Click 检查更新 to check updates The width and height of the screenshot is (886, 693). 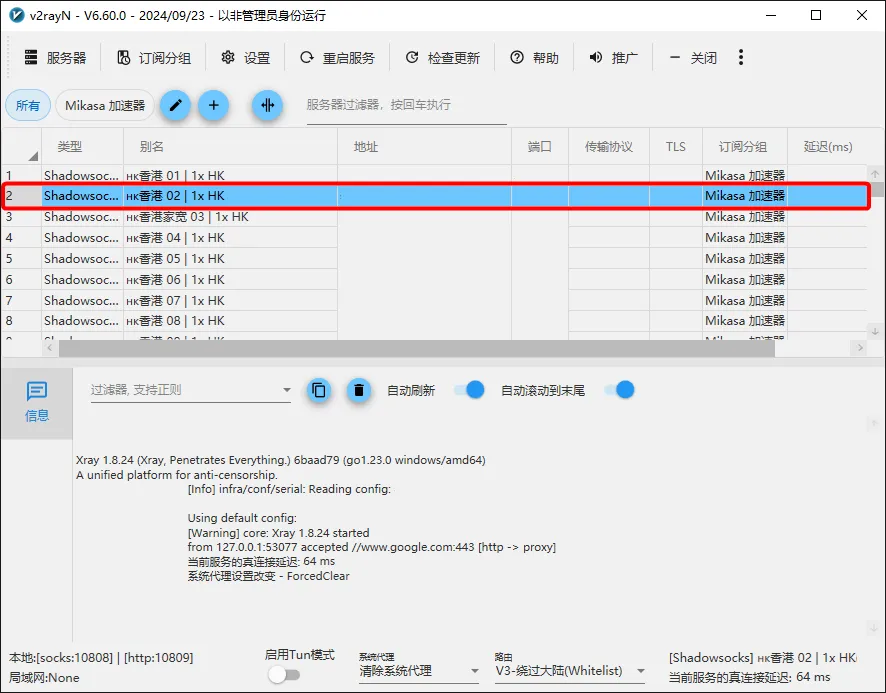(443, 58)
